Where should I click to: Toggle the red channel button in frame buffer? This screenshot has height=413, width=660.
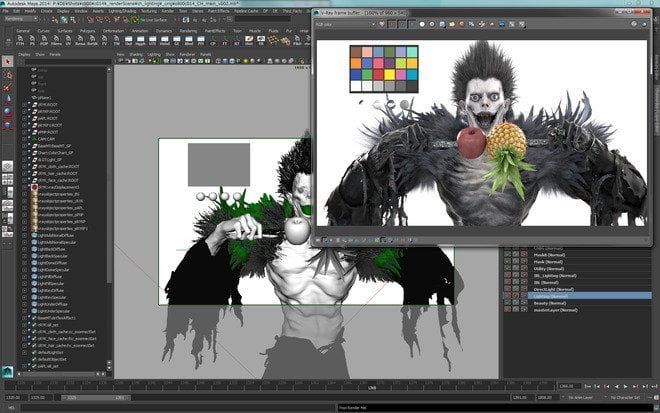click(392, 24)
